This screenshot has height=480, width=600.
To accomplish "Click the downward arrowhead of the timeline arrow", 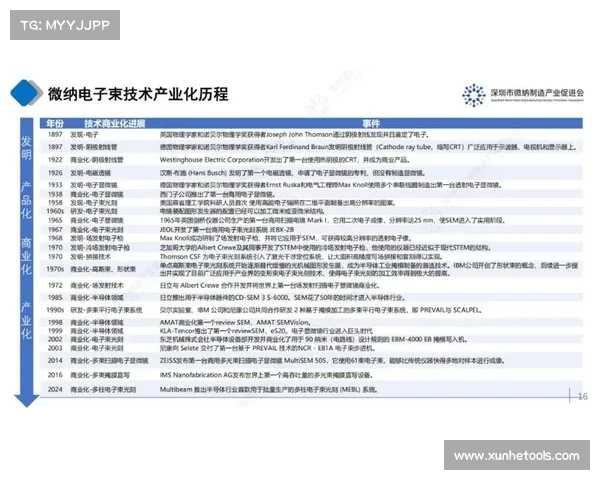I will tap(26, 401).
